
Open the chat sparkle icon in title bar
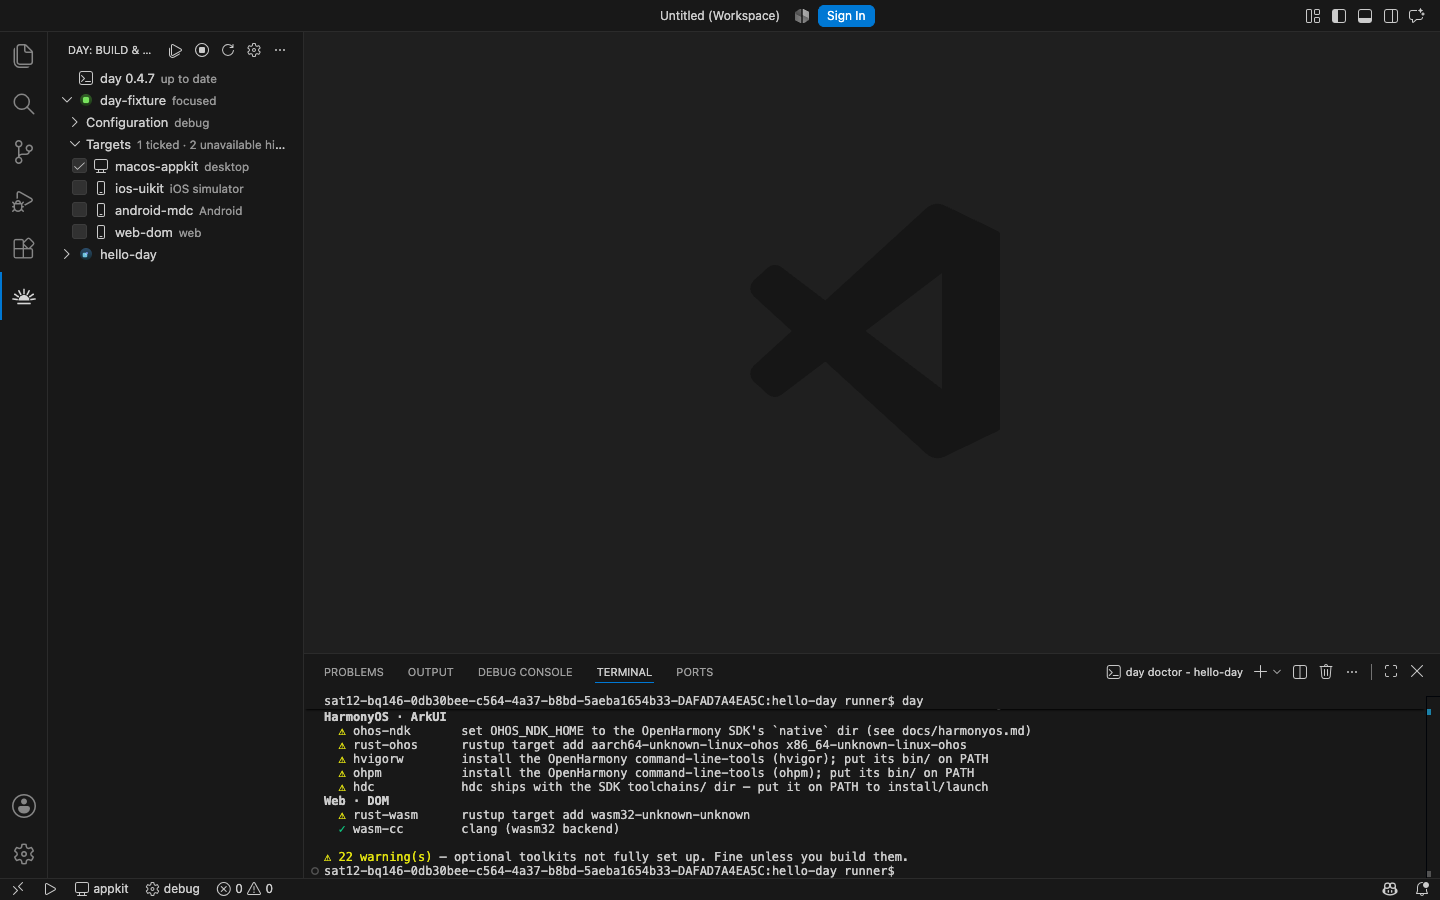click(1417, 16)
